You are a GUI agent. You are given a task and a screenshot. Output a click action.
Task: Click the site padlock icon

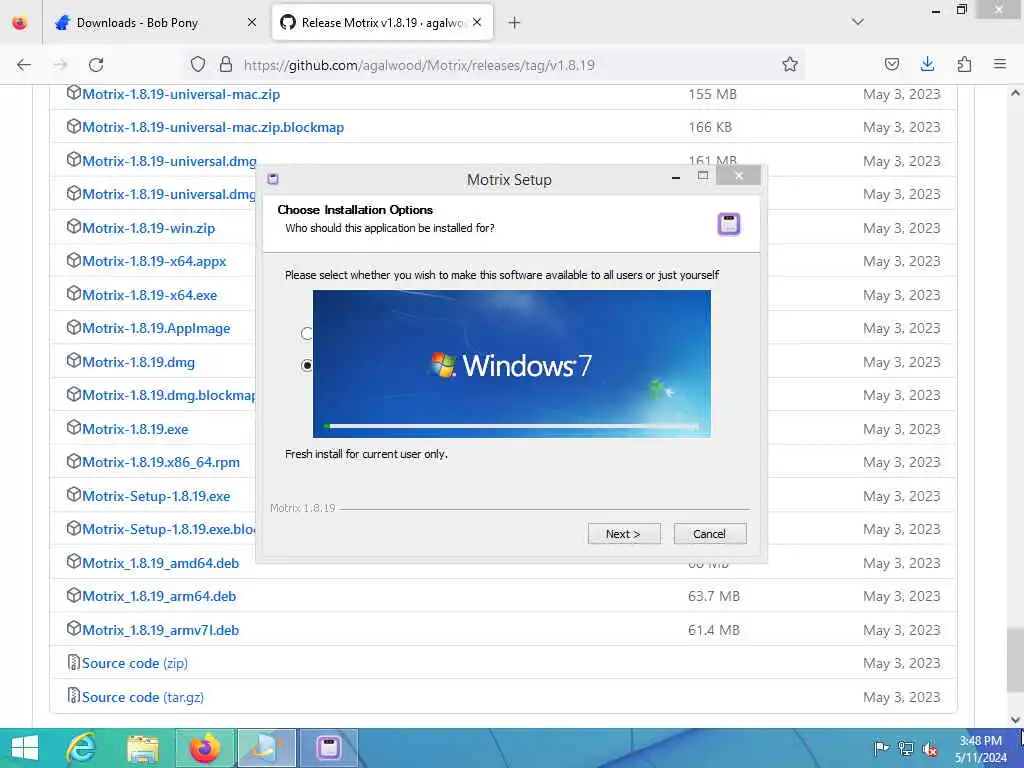pos(226,64)
